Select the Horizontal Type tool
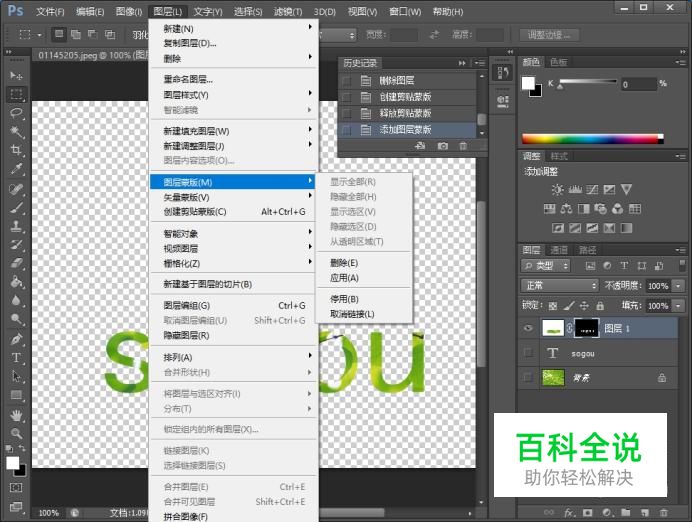The width and height of the screenshot is (692, 522). tap(16, 357)
